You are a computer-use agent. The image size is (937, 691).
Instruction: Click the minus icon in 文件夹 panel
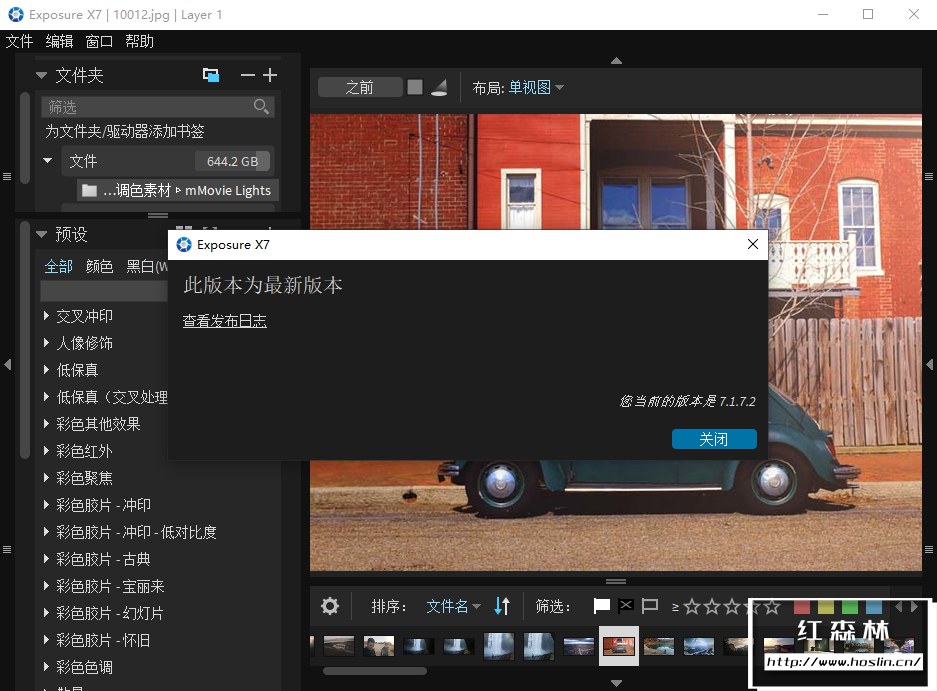pos(247,75)
